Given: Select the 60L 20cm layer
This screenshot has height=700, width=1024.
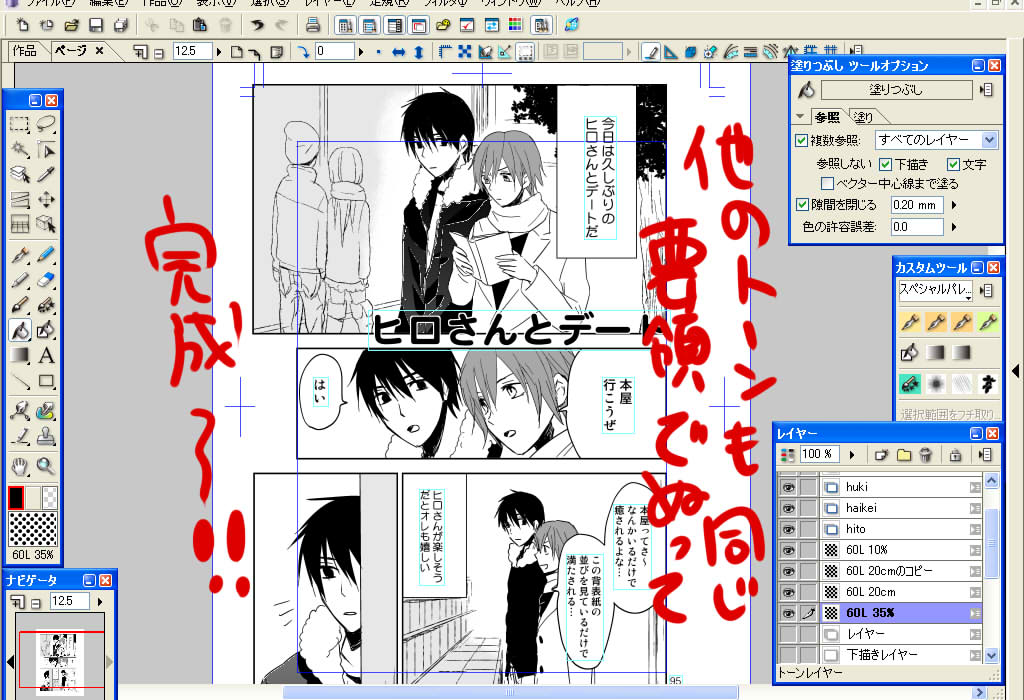Looking at the screenshot, I should click(901, 592).
